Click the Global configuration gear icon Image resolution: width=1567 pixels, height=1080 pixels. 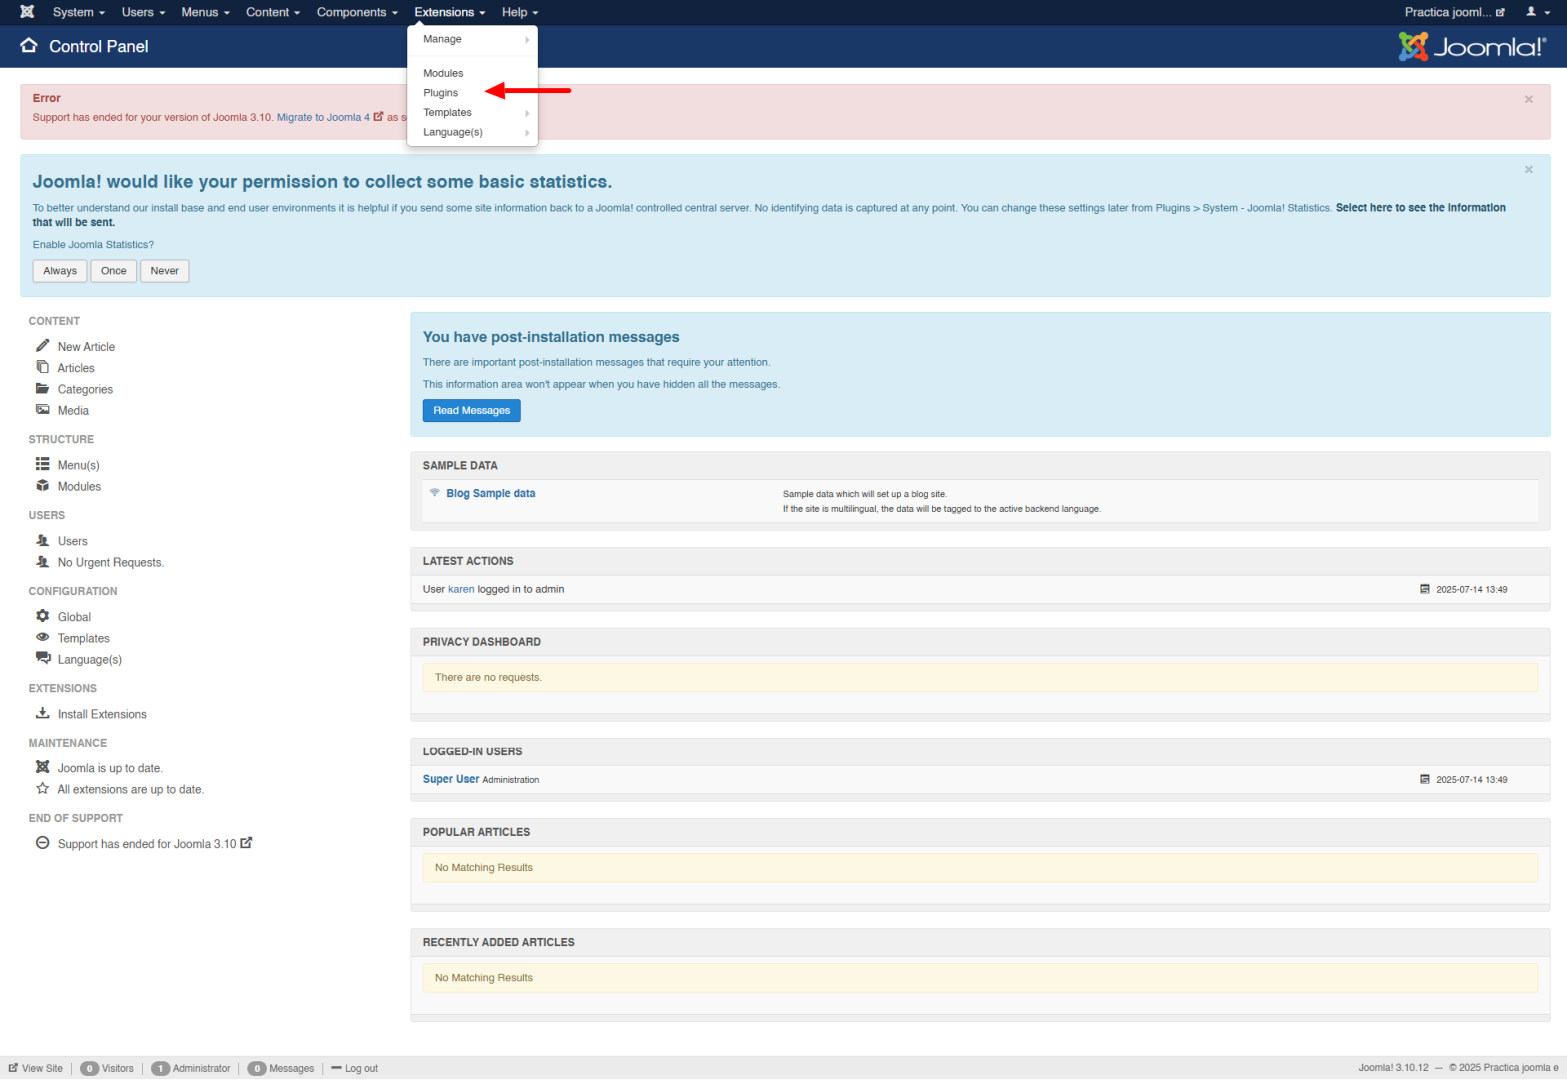pyautogui.click(x=43, y=616)
